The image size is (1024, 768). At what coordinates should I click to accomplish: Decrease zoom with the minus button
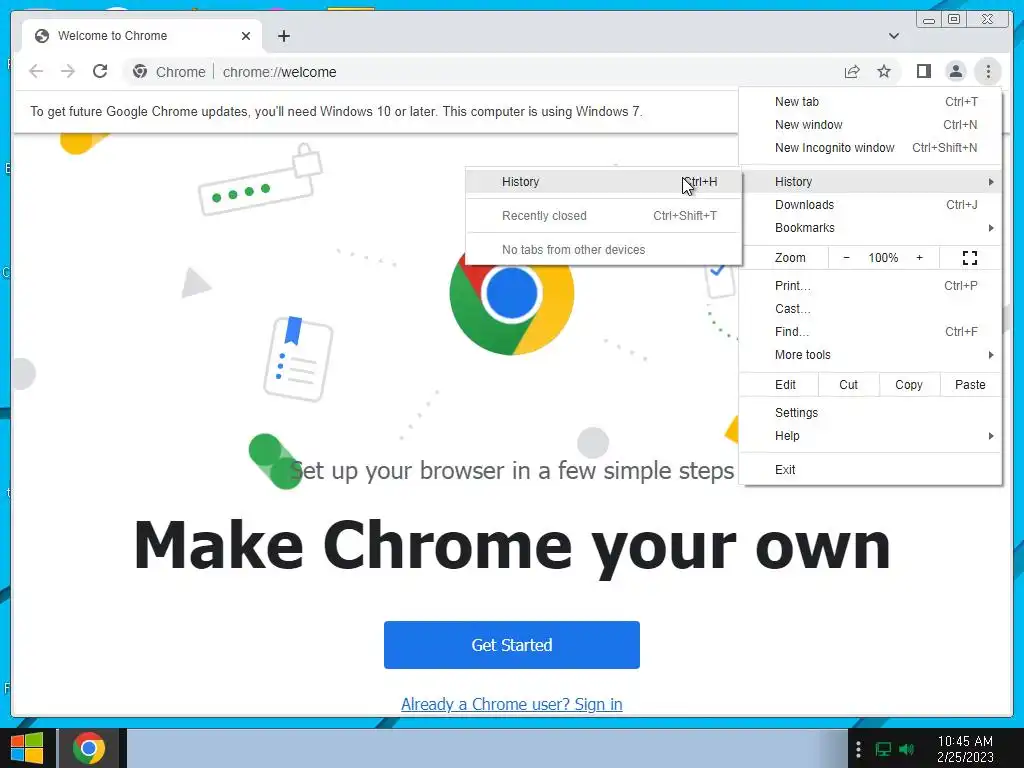pyautogui.click(x=846, y=258)
